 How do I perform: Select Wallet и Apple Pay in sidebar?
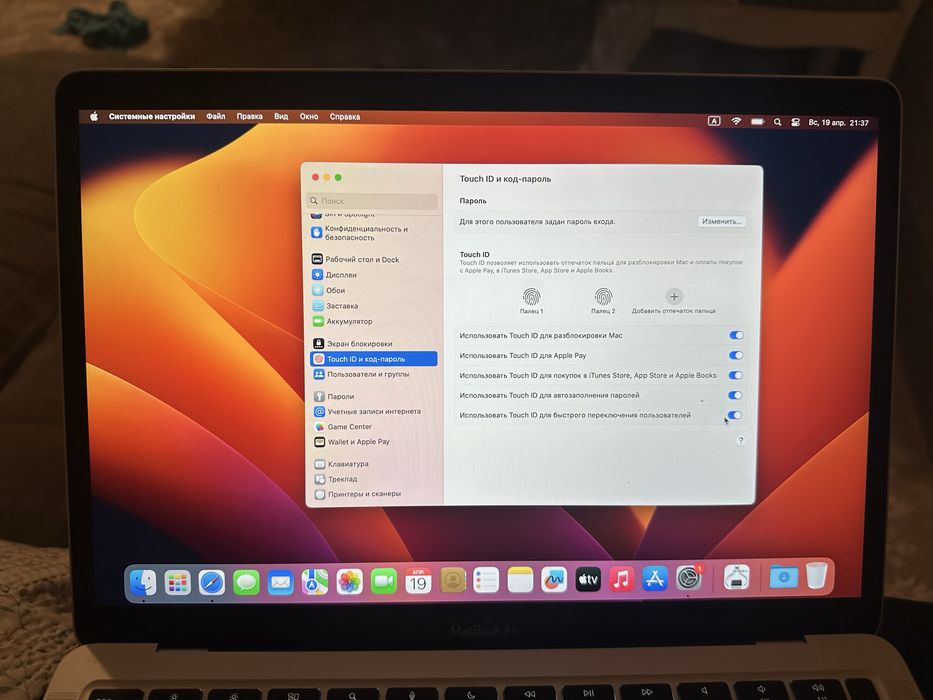coord(374,442)
